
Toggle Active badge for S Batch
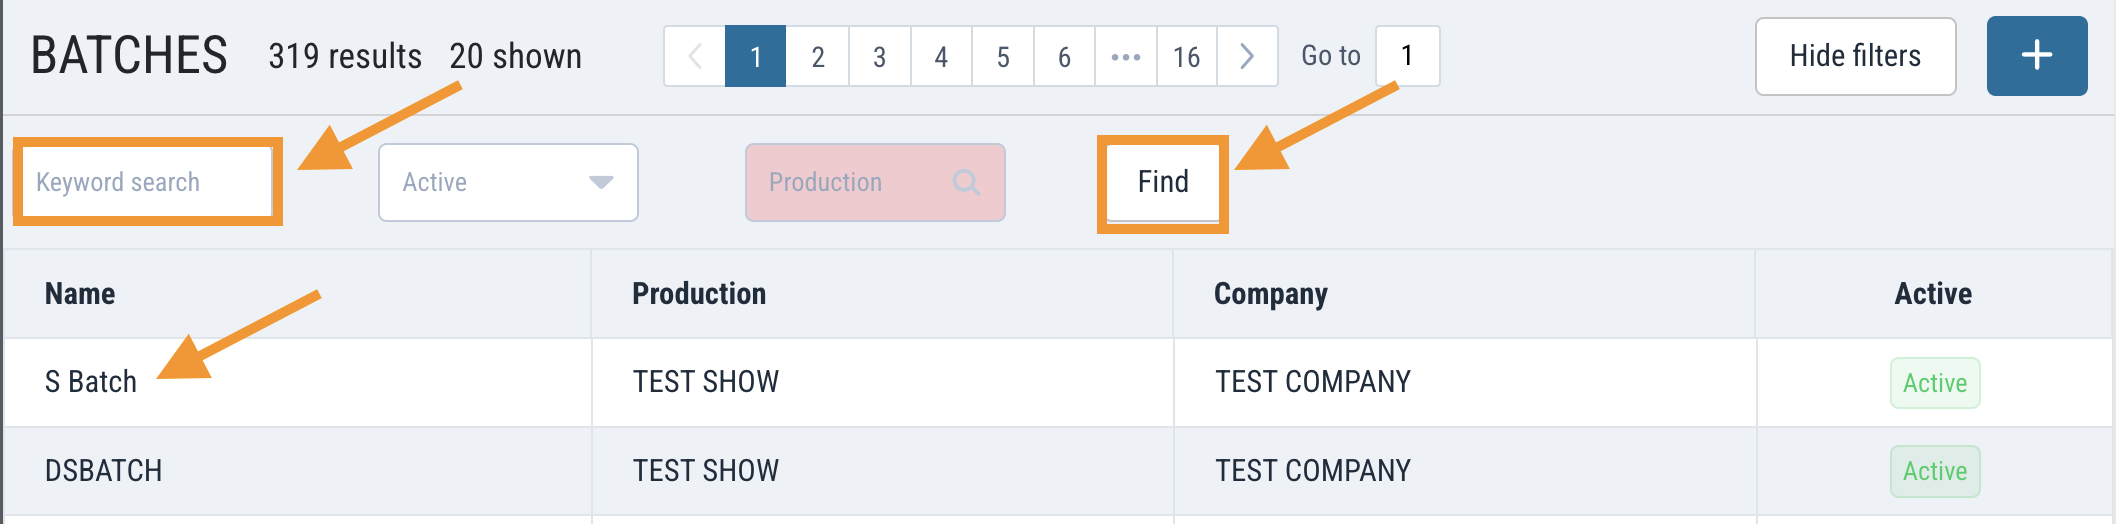point(1934,383)
